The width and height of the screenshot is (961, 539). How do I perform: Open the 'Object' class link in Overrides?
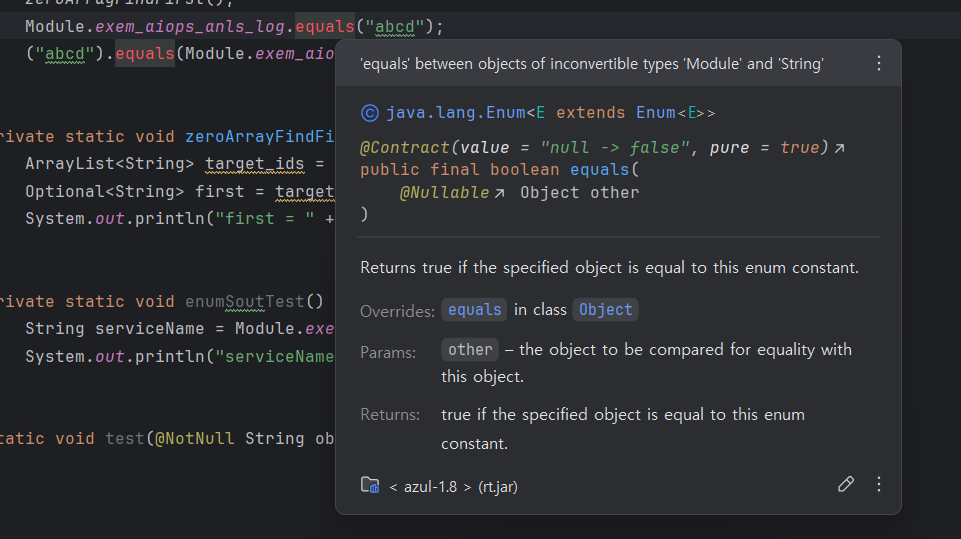(606, 310)
